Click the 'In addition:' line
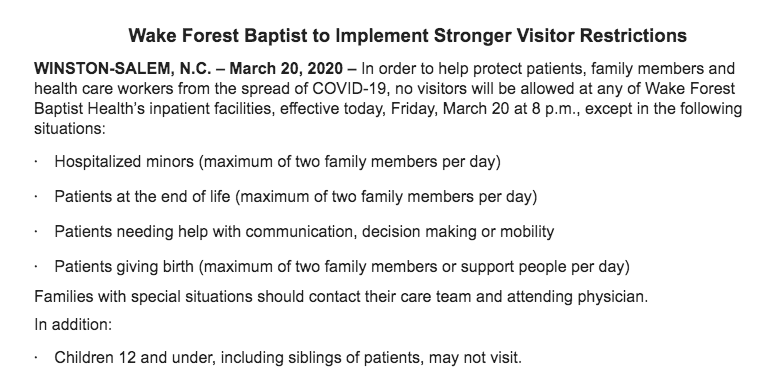This screenshot has height=377, width=776. [x=73, y=325]
